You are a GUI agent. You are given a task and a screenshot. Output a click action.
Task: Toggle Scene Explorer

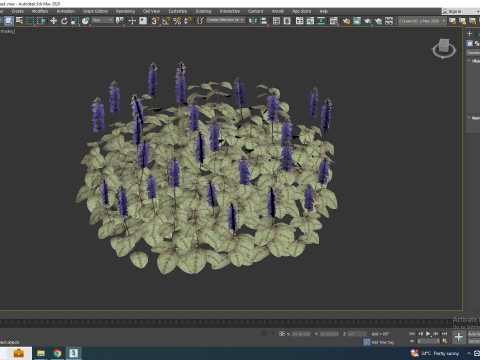276,21
